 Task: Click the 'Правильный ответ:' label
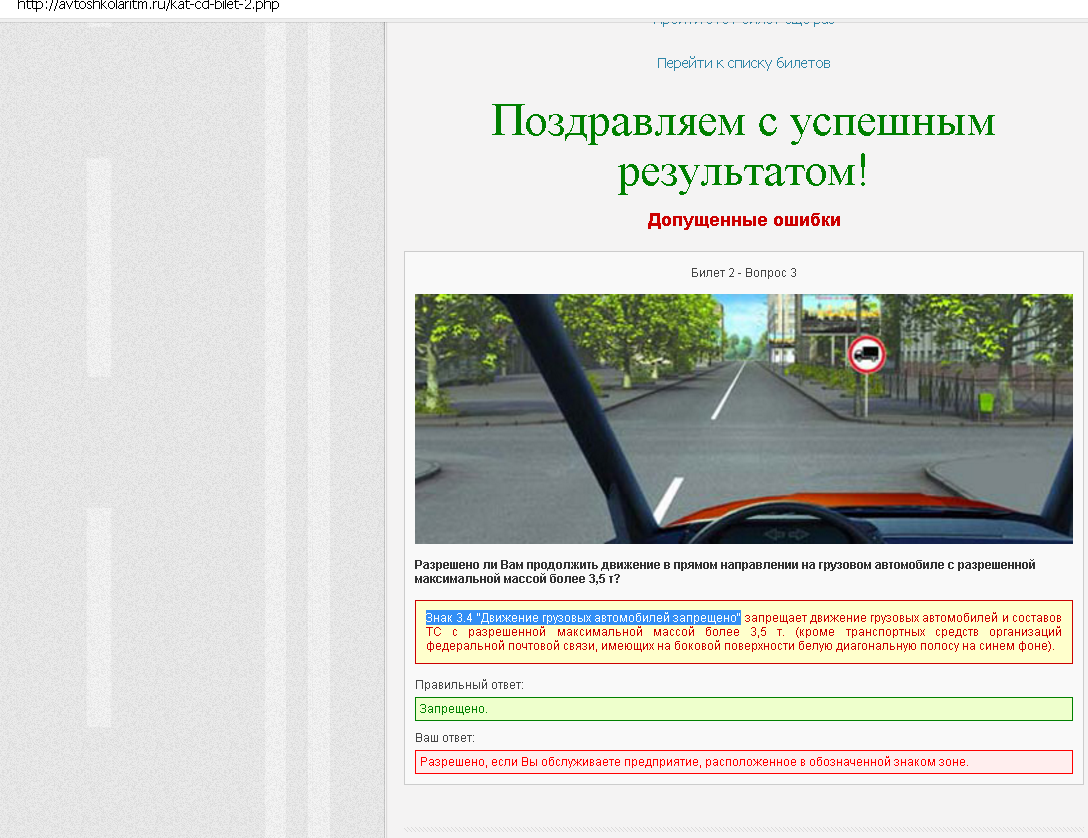click(x=469, y=685)
